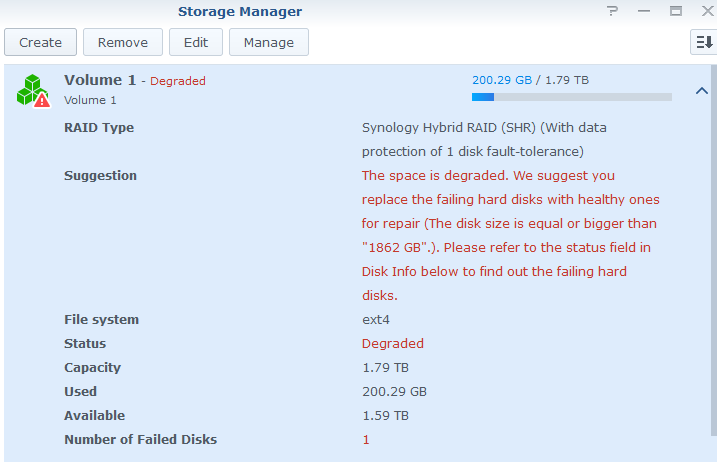
Task: Click the Volume 1 usage progress bar
Action: (571, 97)
